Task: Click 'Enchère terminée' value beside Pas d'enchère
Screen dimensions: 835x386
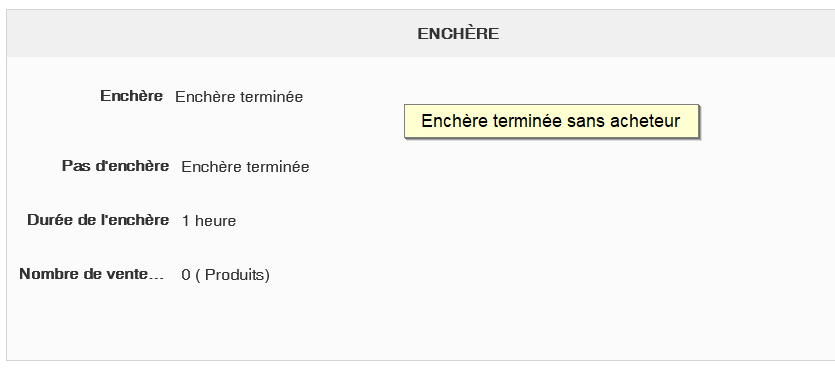Action: (245, 167)
